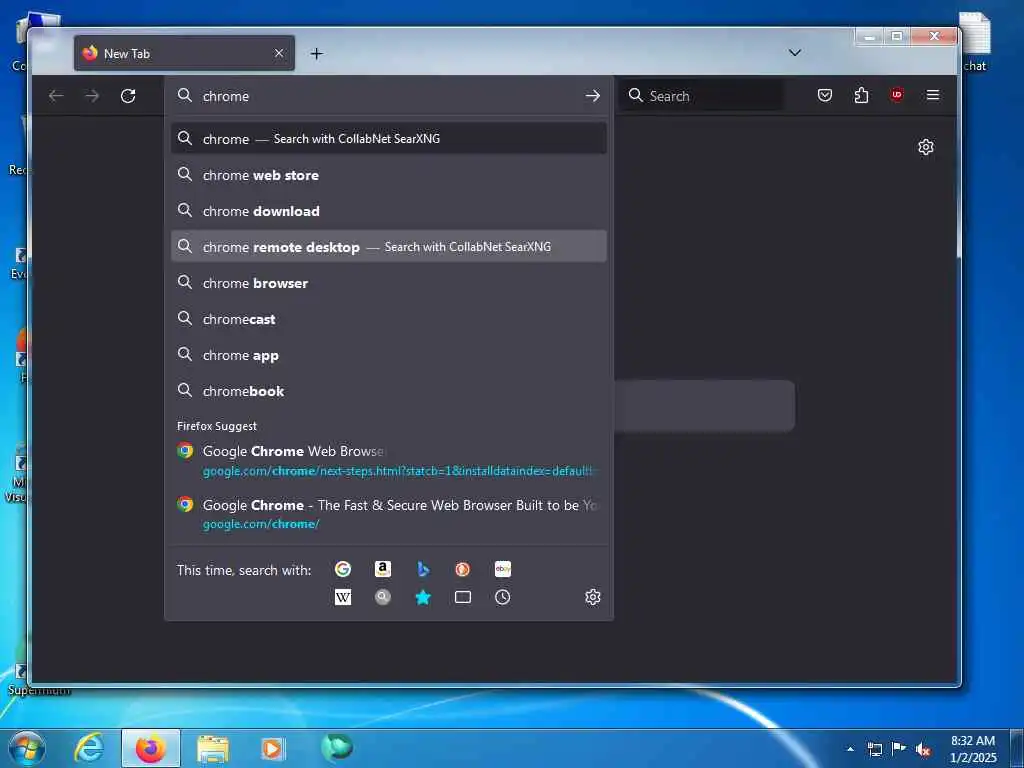The width and height of the screenshot is (1024, 768).
Task: Choose the 'chrome web store' suggestion
Action: pos(389,175)
